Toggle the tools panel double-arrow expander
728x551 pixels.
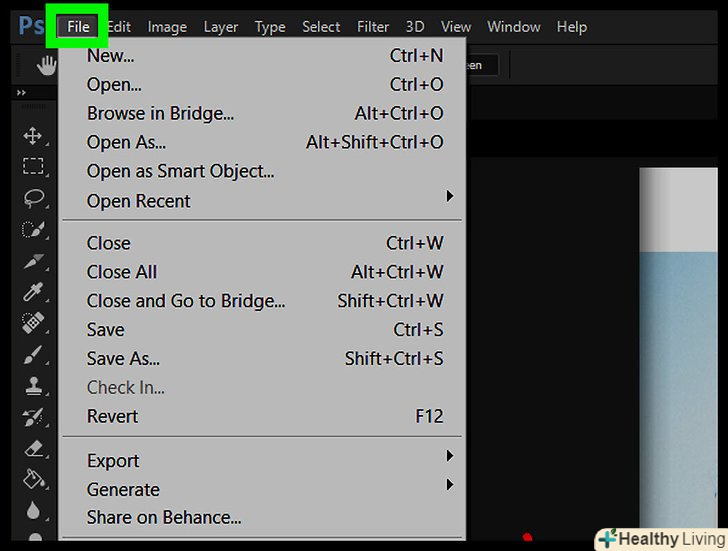point(22,94)
